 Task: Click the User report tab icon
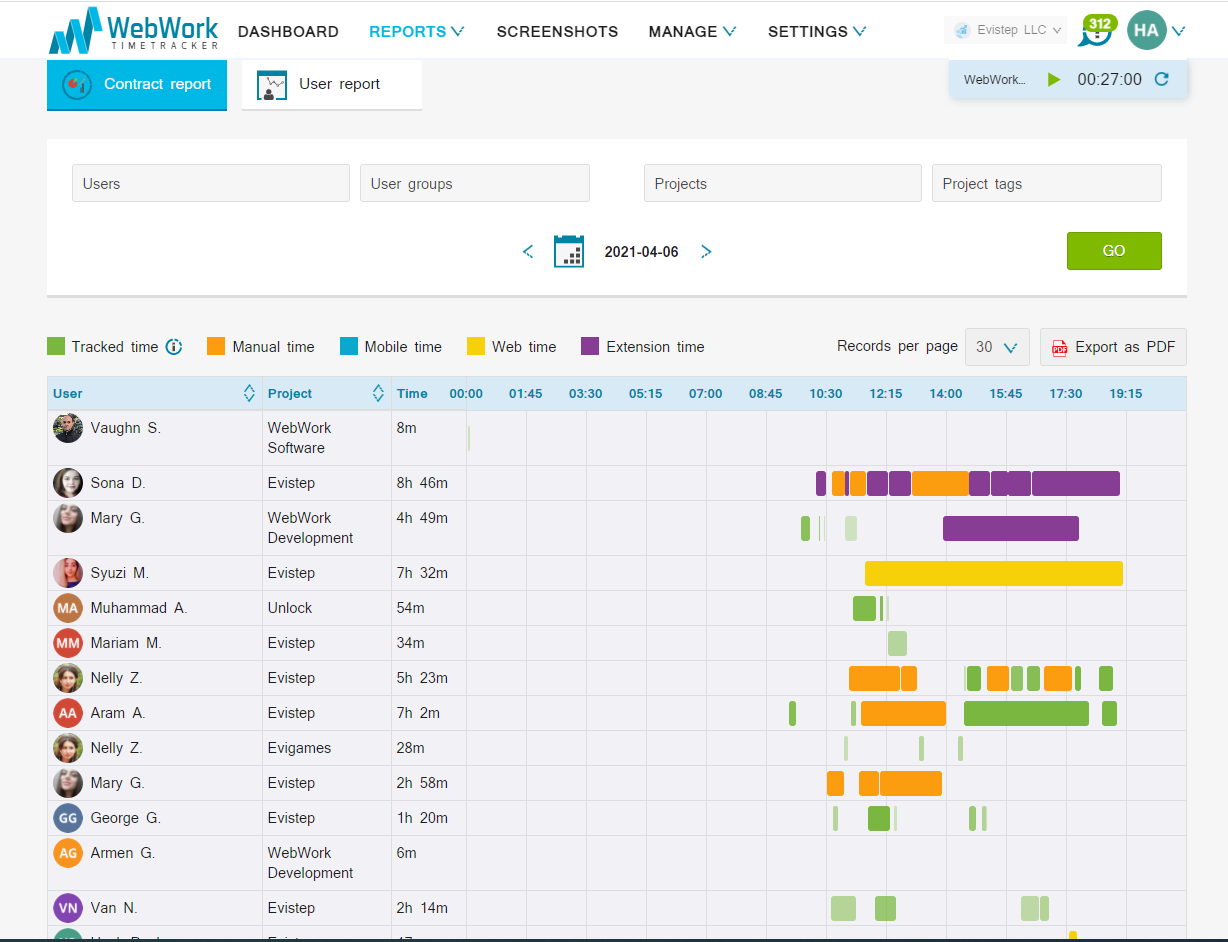tap(272, 85)
